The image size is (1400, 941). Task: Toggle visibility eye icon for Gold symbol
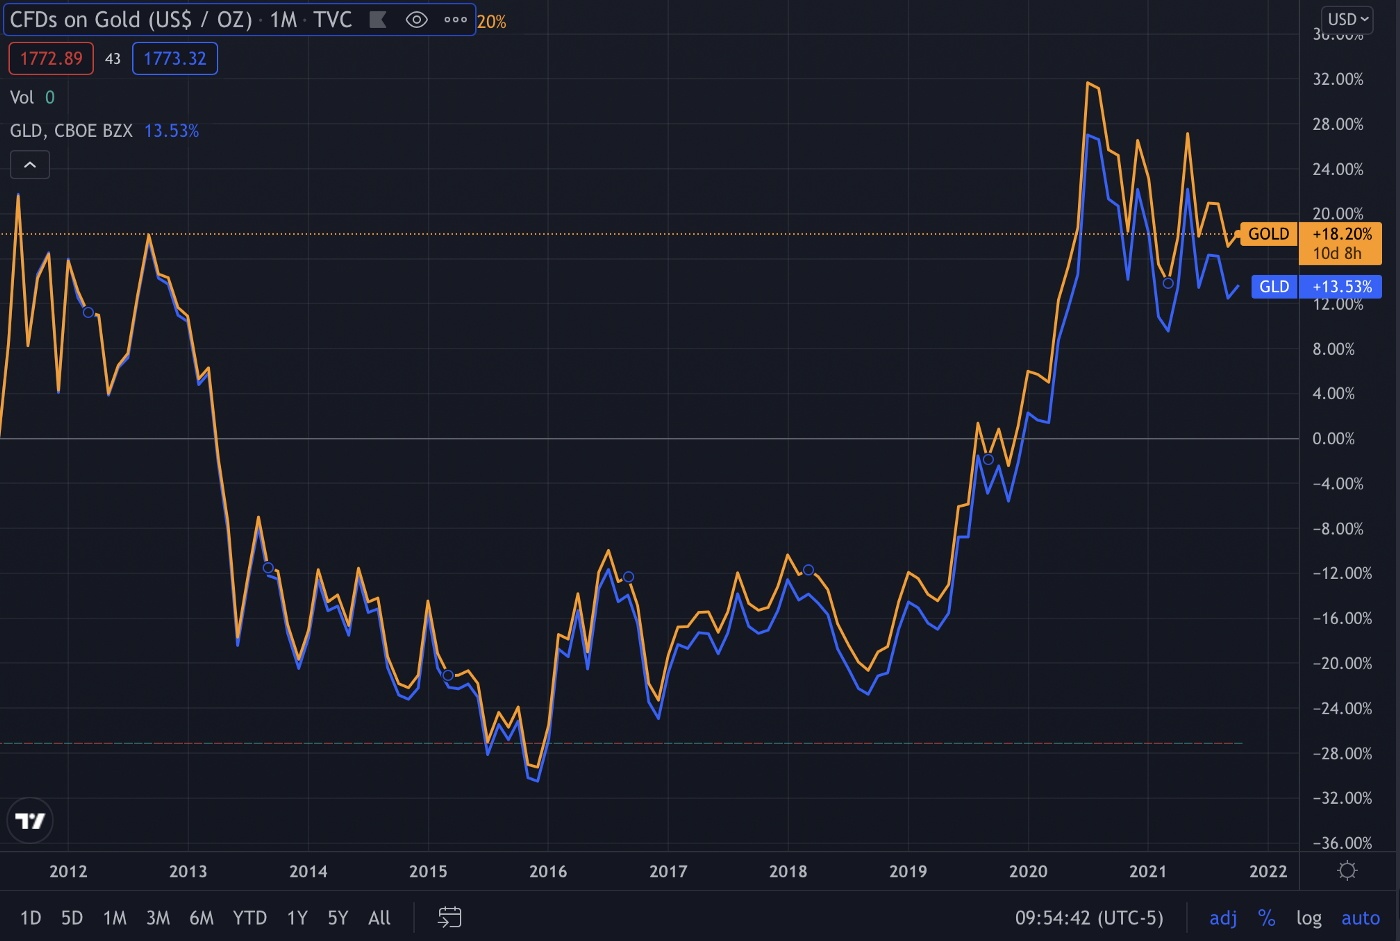click(x=417, y=20)
